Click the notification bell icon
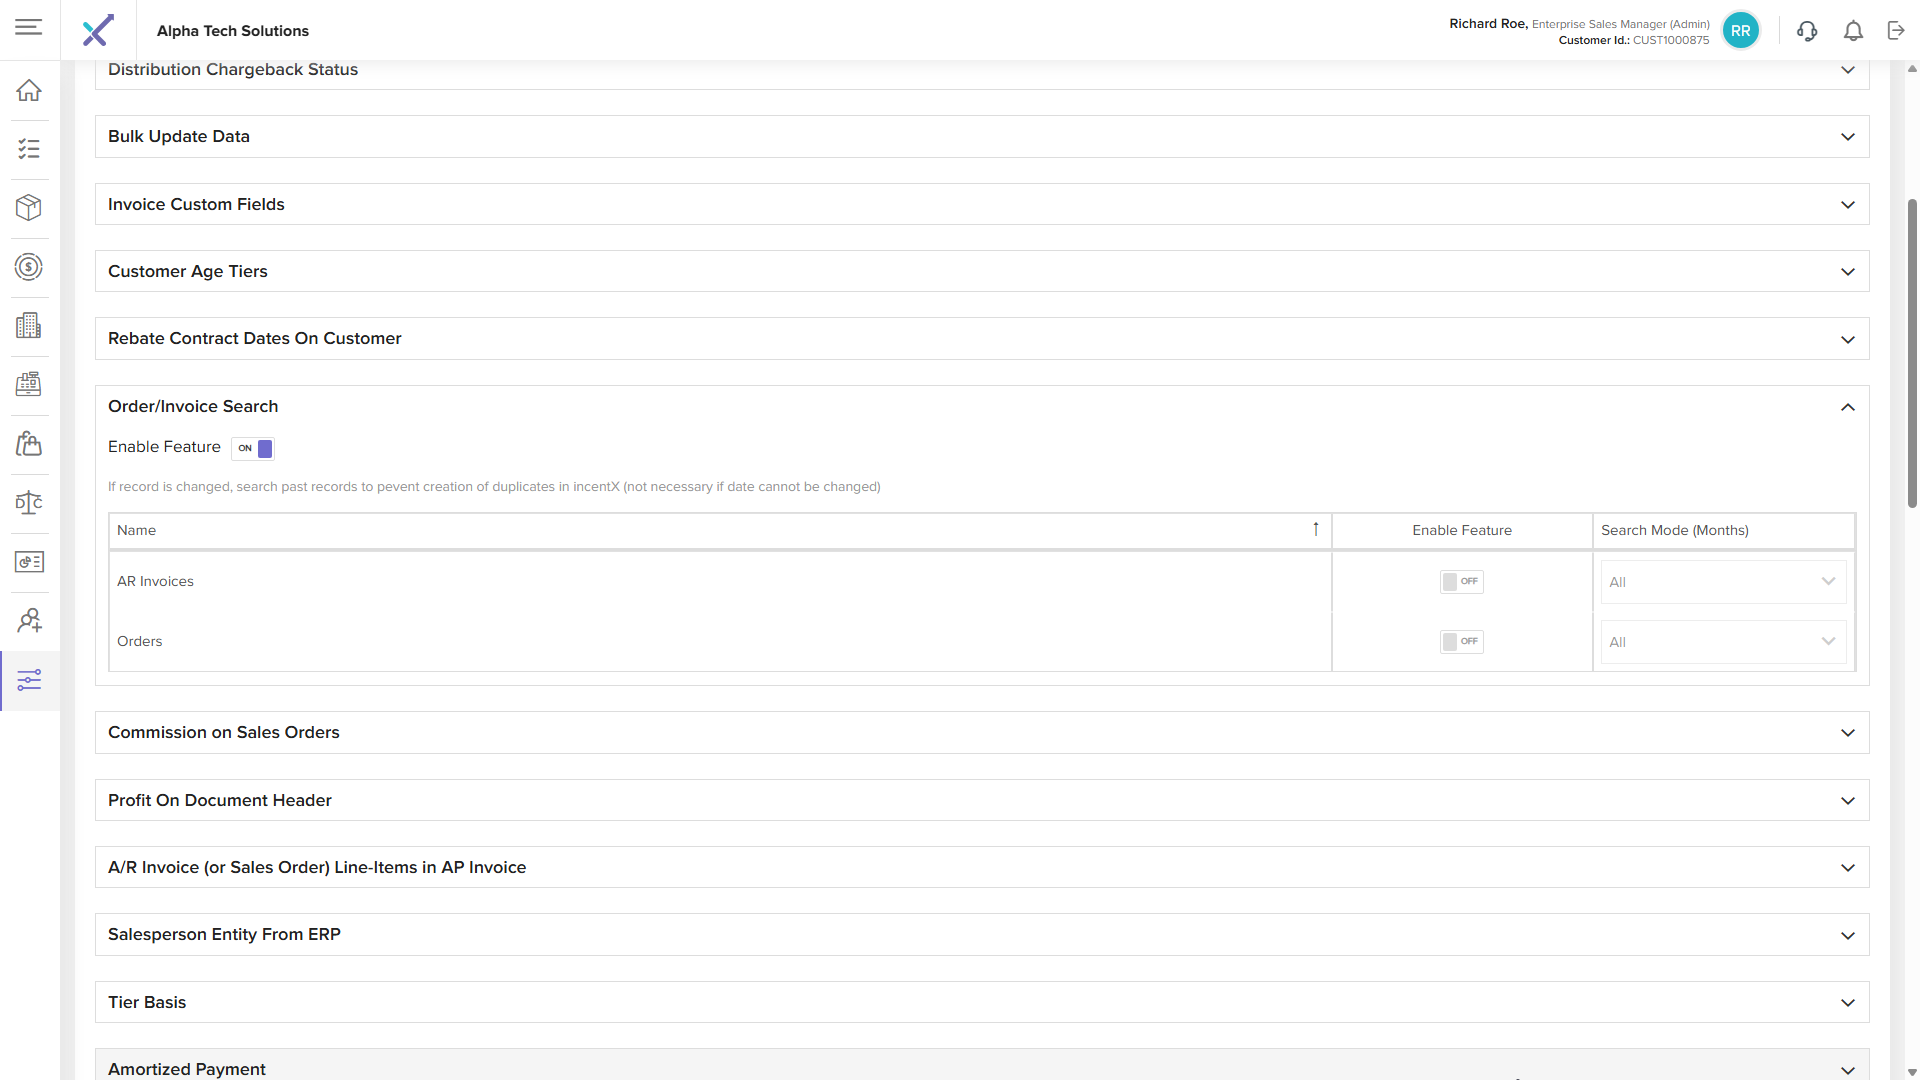 tap(1853, 31)
